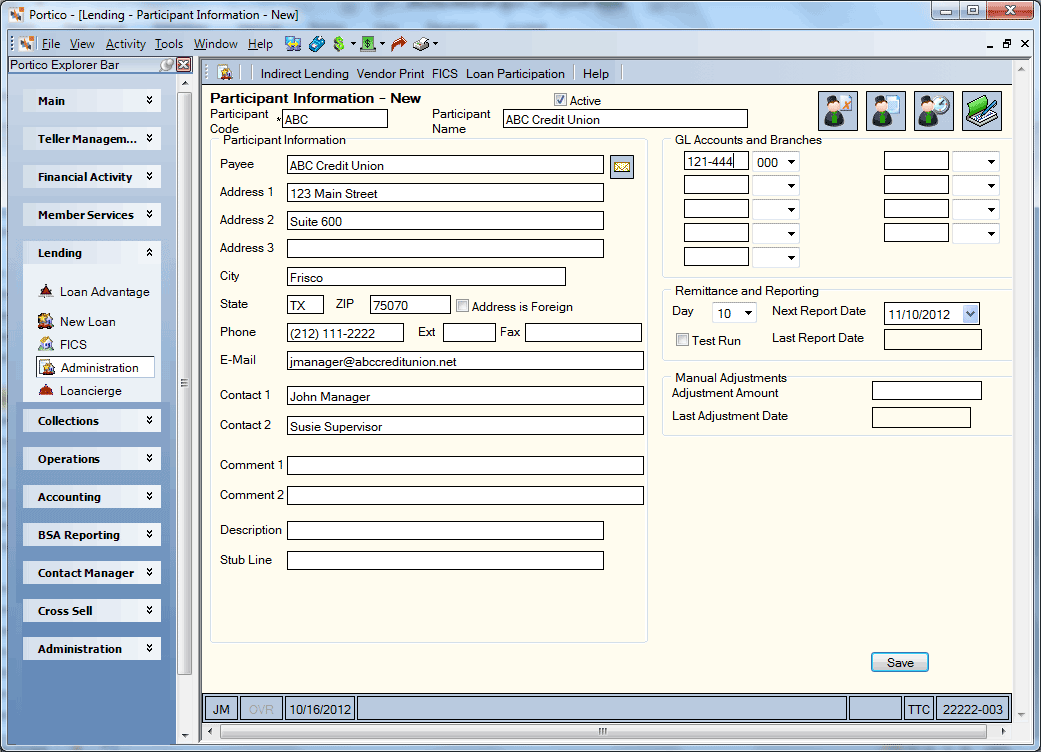The image size is (1041, 752).
Task: Click the Participant Name field
Action: 625,119
